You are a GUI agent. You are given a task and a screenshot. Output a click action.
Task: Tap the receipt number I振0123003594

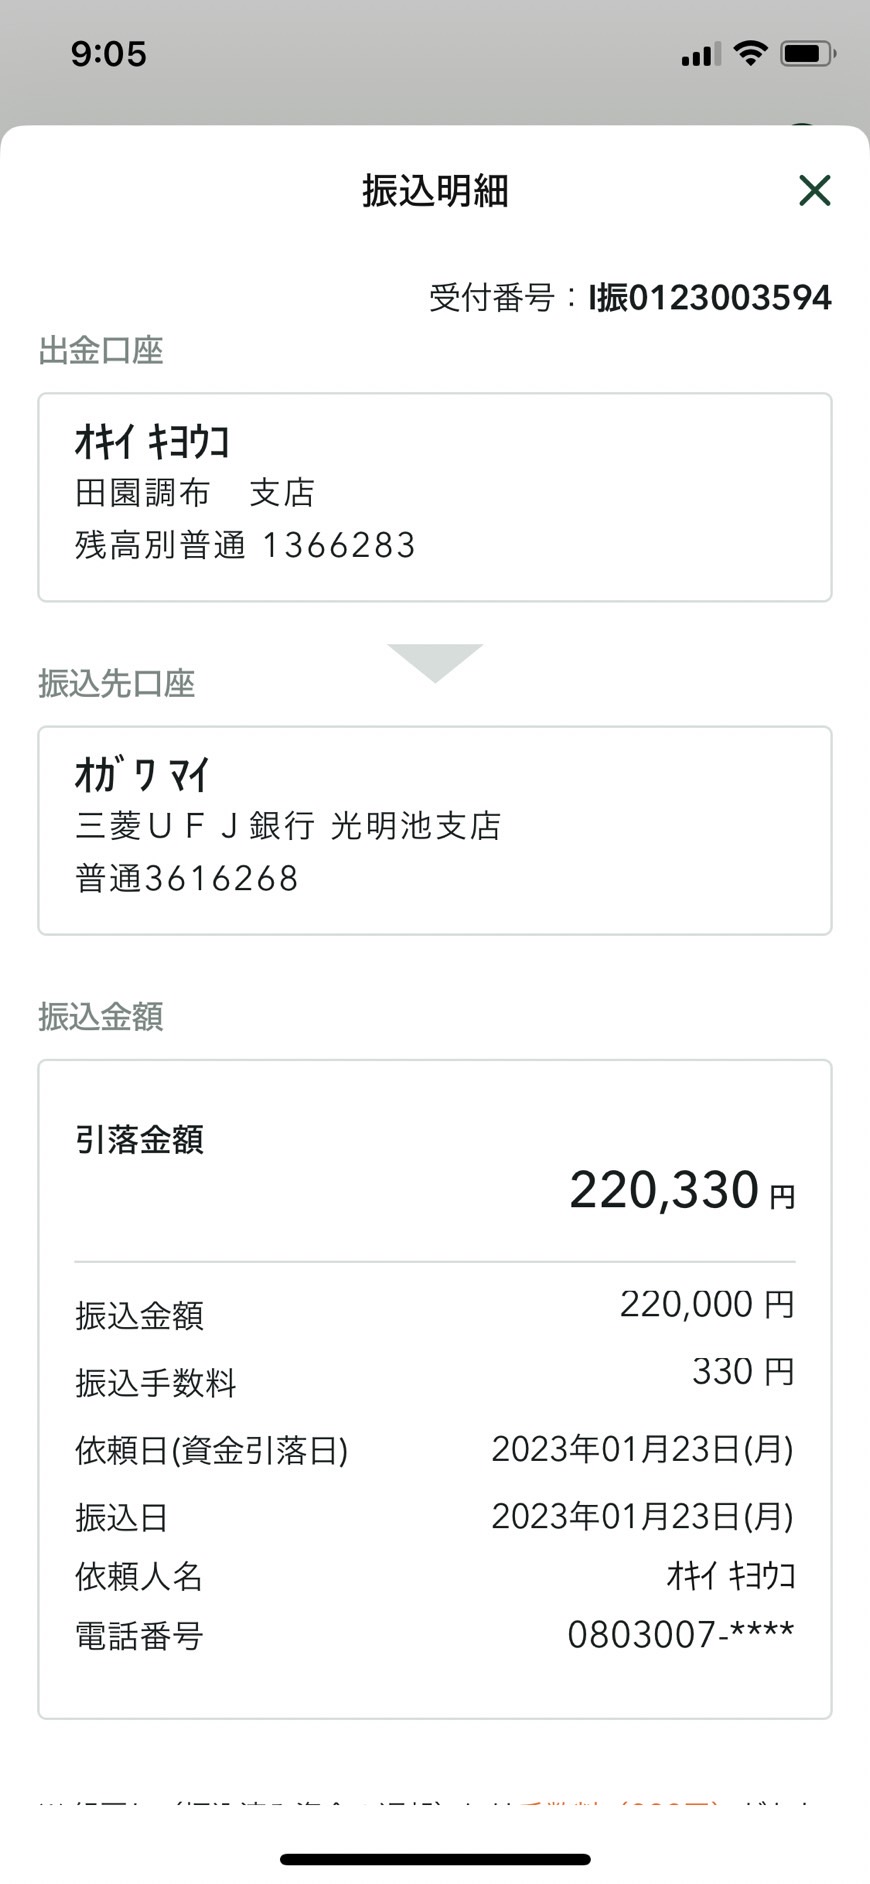point(710,298)
